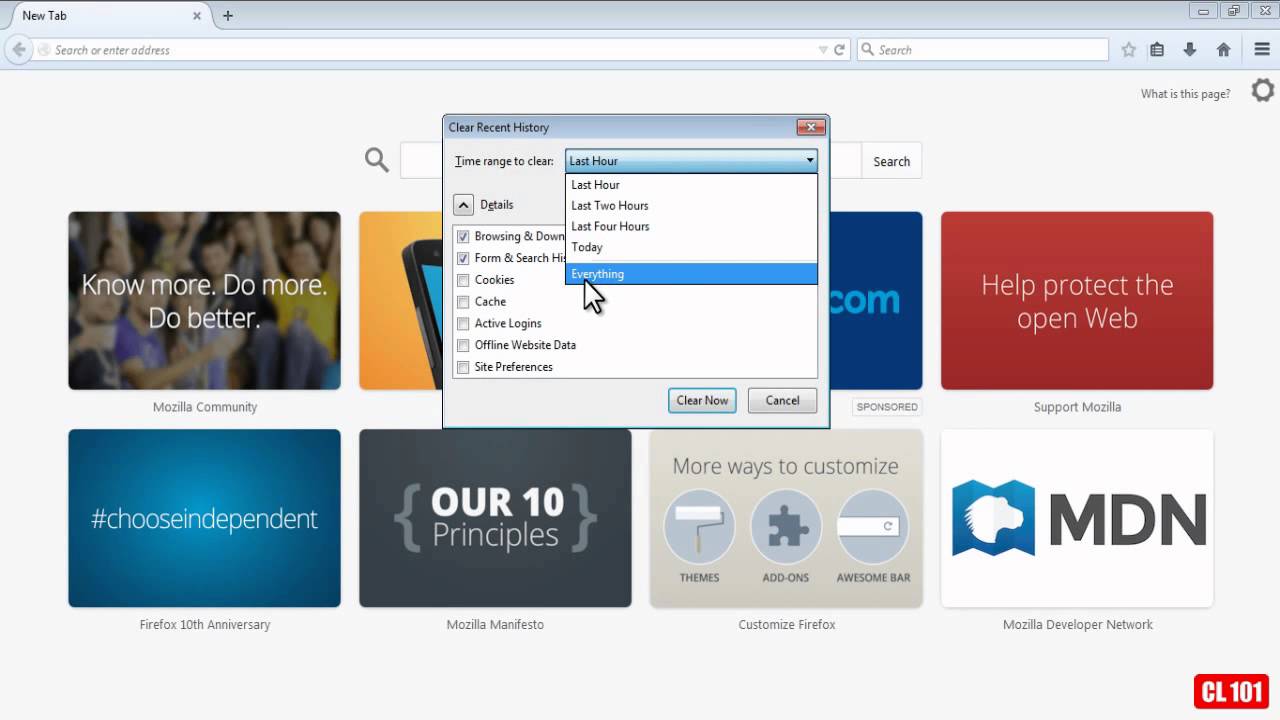
Task: Uncheck Form & Search History checkbox
Action: point(463,258)
